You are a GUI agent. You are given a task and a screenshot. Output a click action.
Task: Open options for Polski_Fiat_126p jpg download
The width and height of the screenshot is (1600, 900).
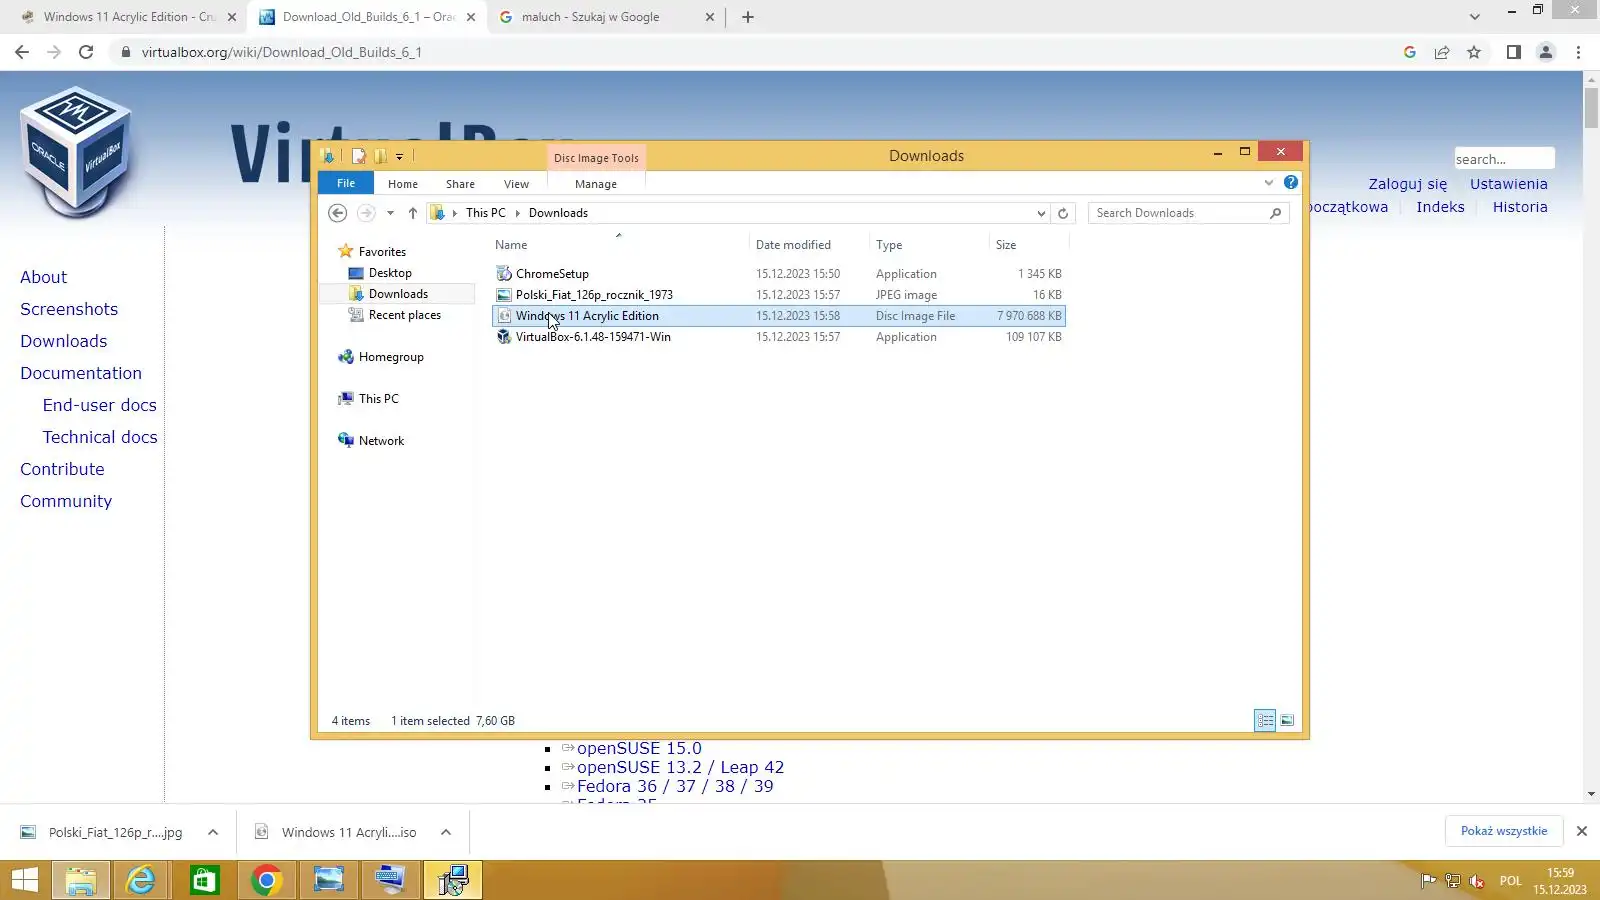coord(213,832)
